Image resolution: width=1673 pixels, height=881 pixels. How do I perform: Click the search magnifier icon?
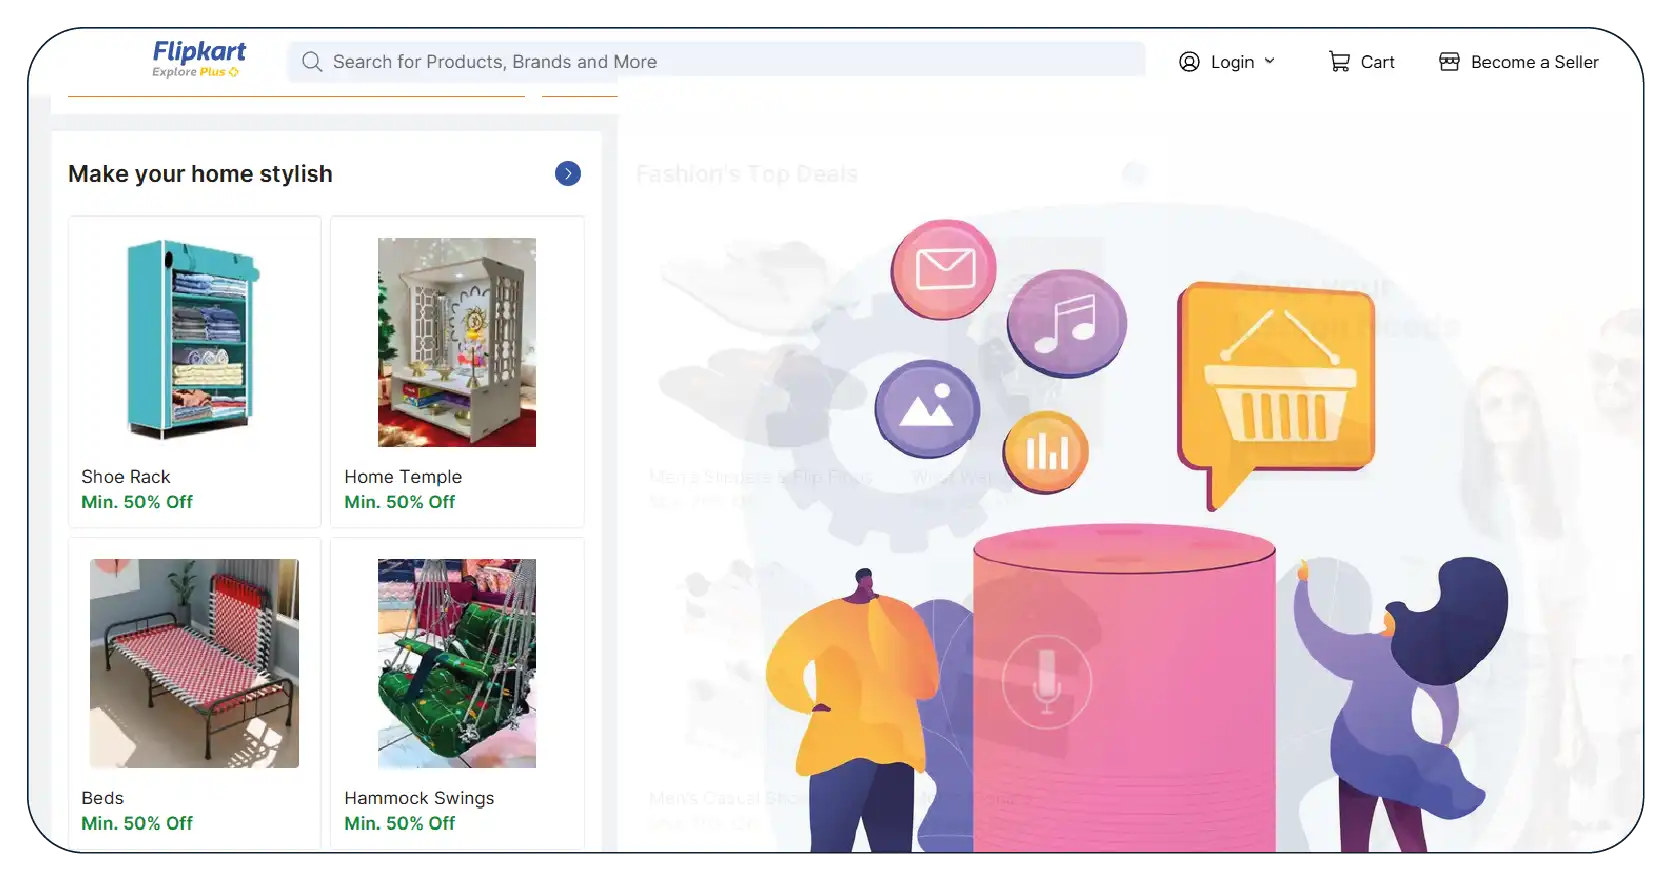pyautogui.click(x=312, y=62)
